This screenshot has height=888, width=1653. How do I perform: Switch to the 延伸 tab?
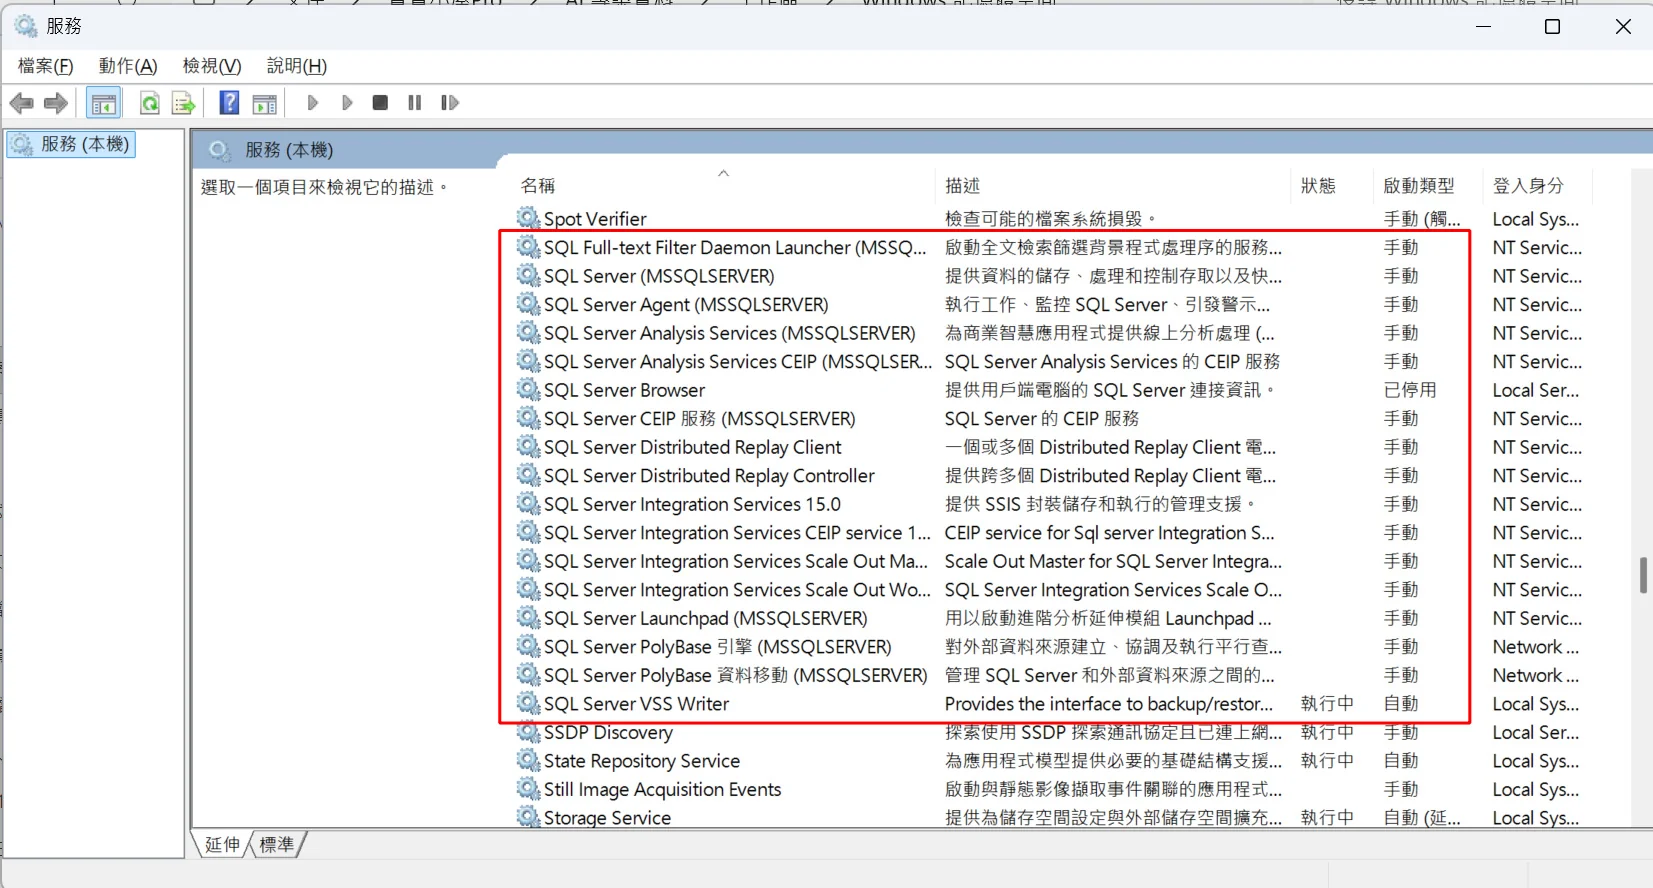point(222,845)
